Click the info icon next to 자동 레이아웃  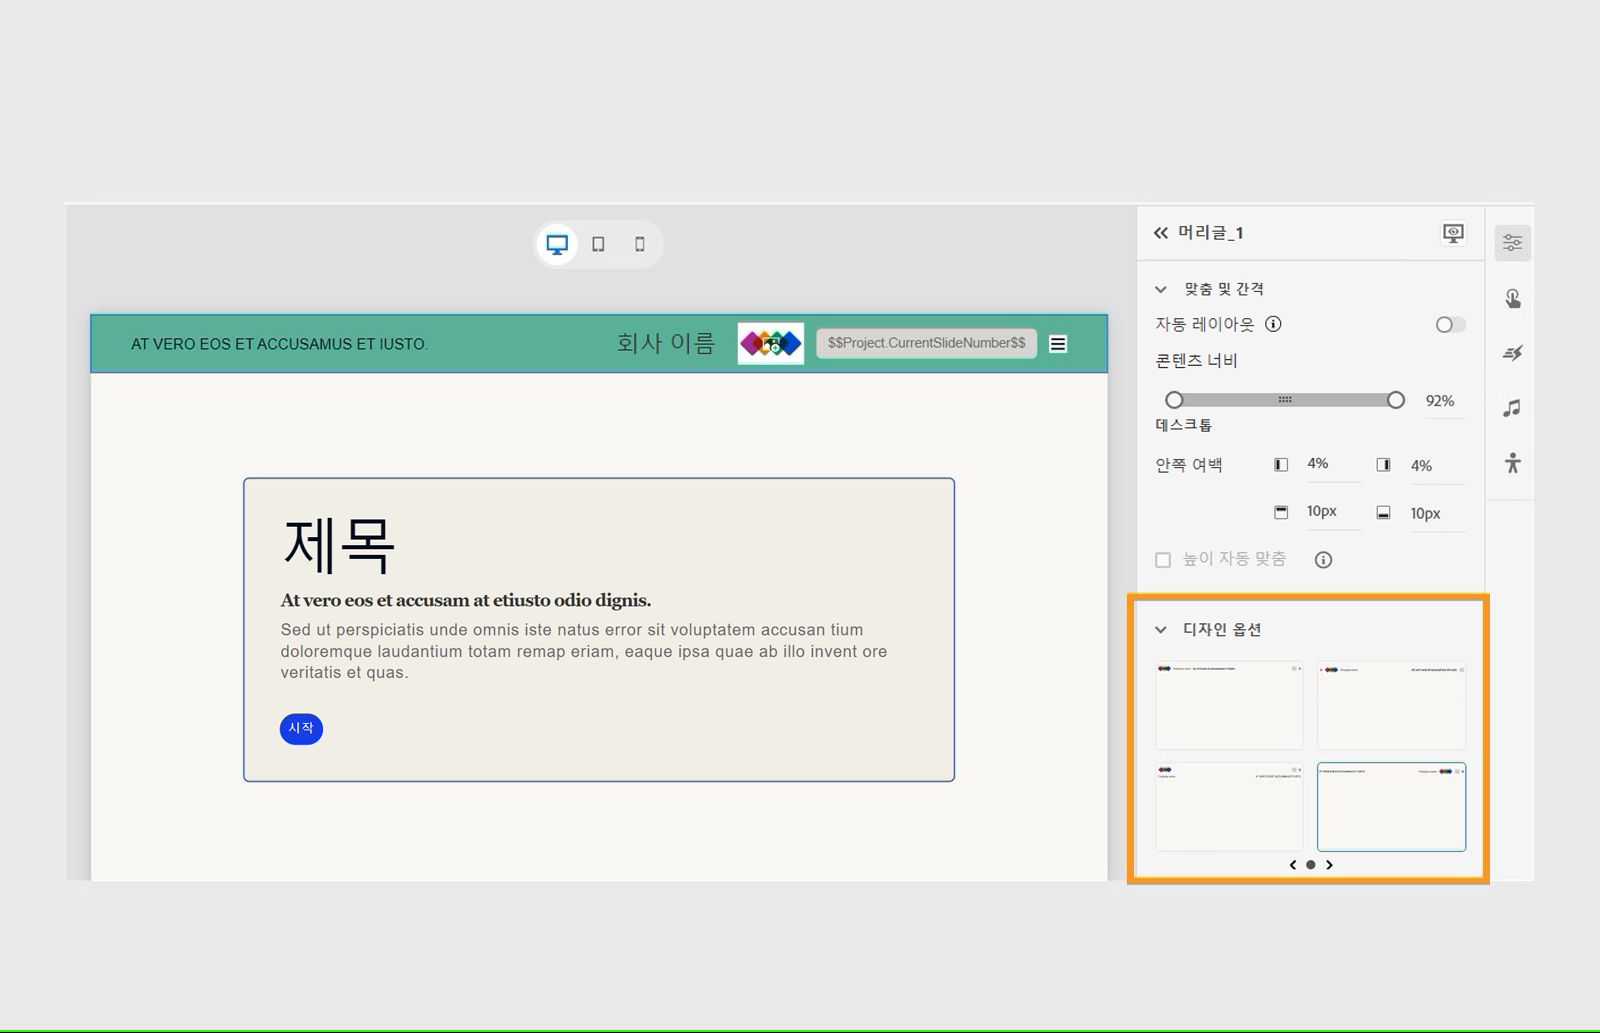pyautogui.click(x=1275, y=324)
